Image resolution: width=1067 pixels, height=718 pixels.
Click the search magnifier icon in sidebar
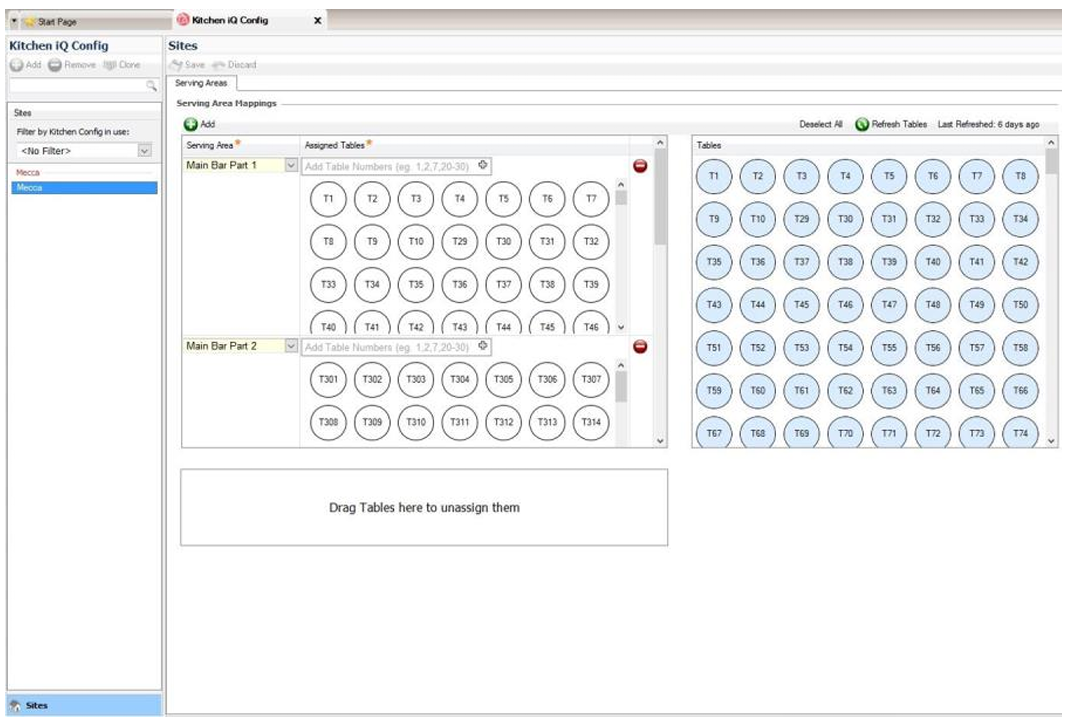click(152, 87)
